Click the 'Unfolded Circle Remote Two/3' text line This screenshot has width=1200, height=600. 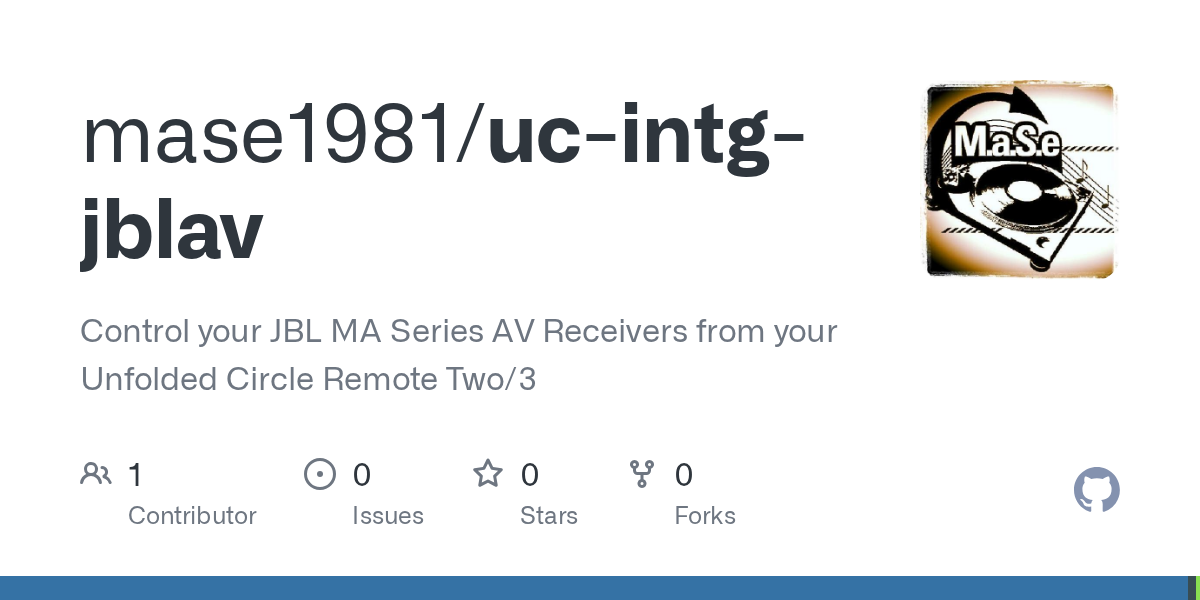pos(308,380)
